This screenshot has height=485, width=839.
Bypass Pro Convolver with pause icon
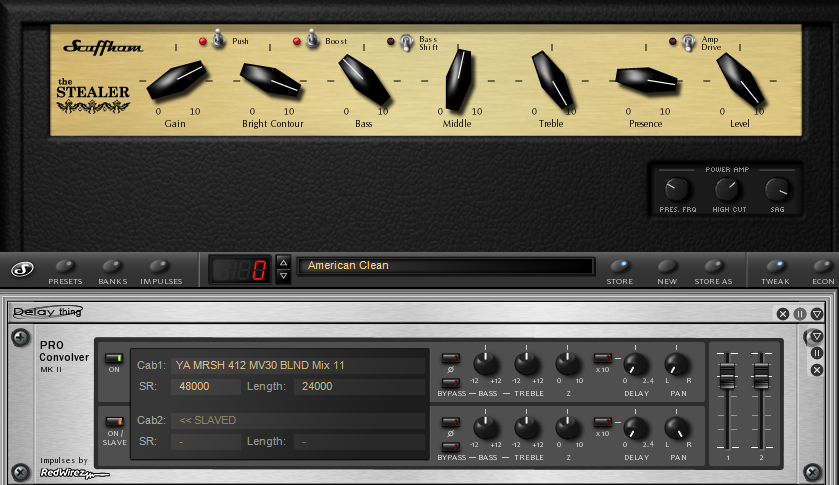(x=817, y=353)
